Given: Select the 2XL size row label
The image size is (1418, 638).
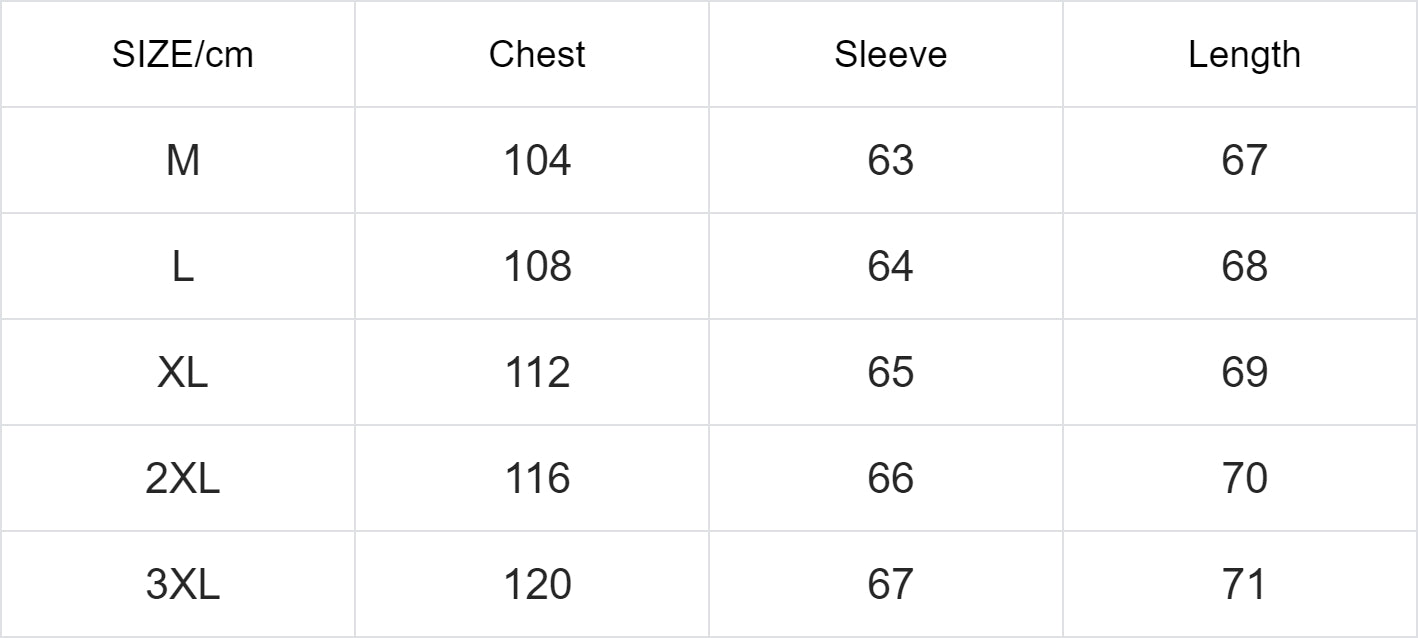Looking at the screenshot, I should click(x=182, y=478).
